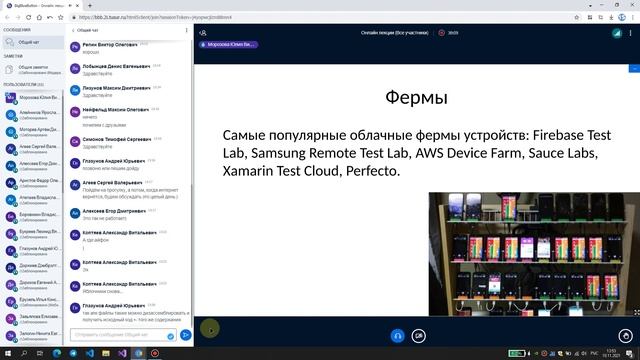Click Симонов Тимофей Сергеевич name in chat
Viewport: 640px width, 360px height.
117,139
